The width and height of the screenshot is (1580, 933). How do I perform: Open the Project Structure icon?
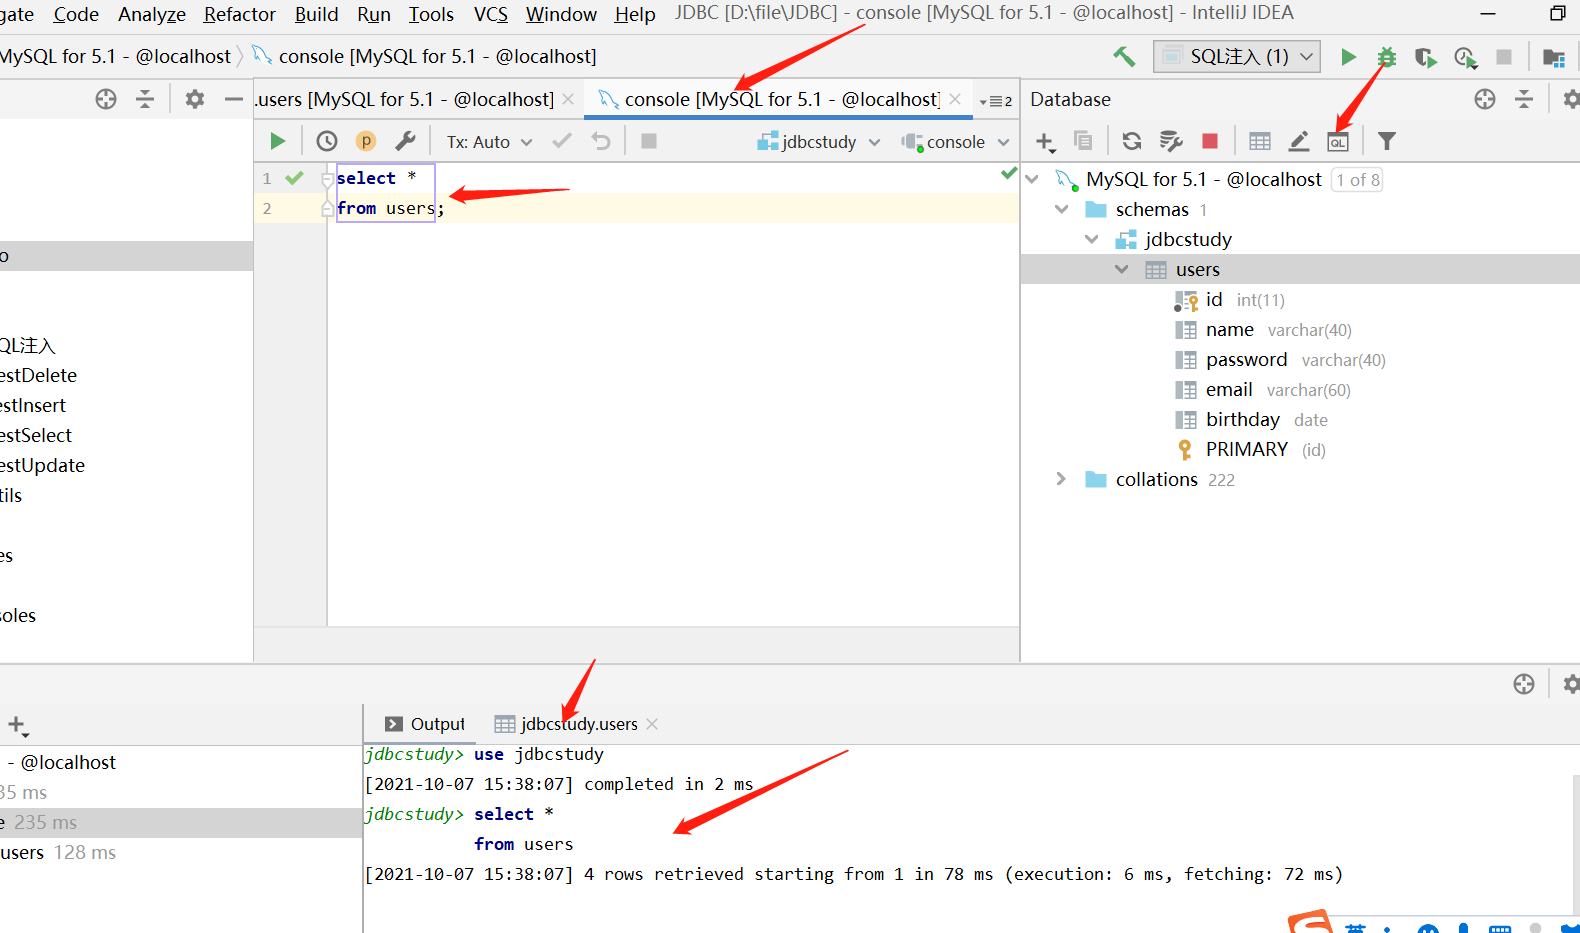1553,57
